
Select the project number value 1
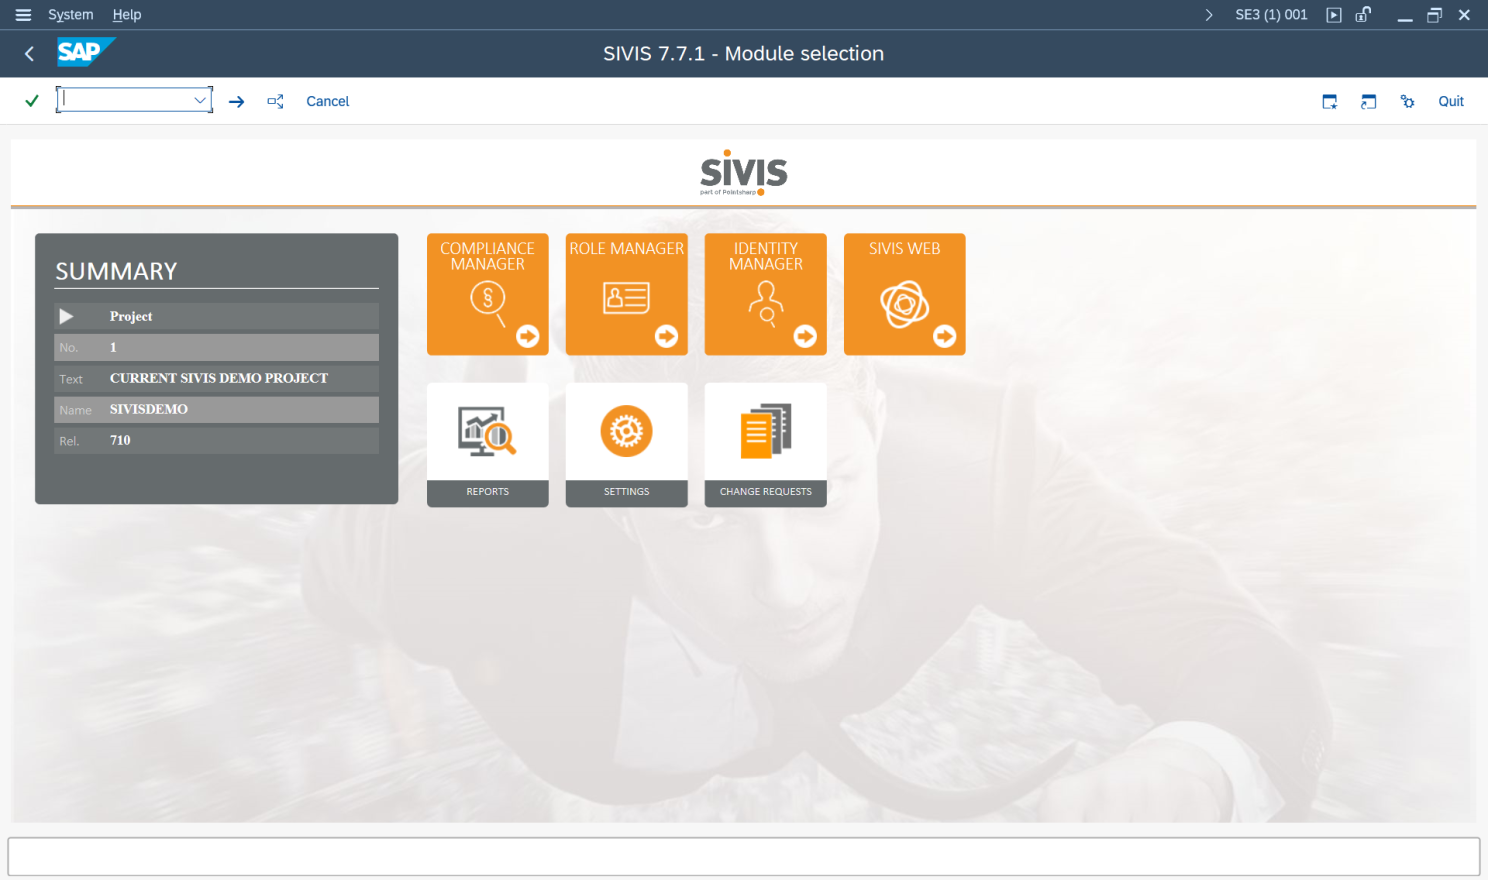(113, 347)
